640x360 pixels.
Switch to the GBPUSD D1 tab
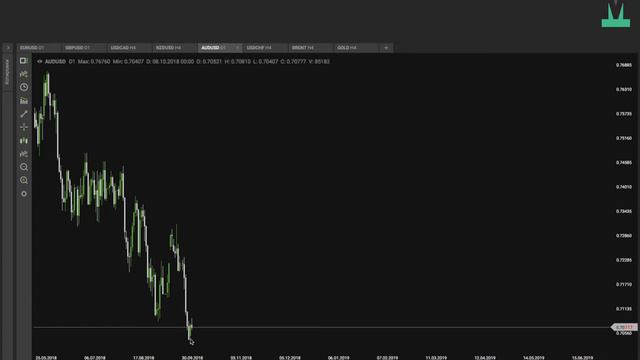click(x=84, y=48)
